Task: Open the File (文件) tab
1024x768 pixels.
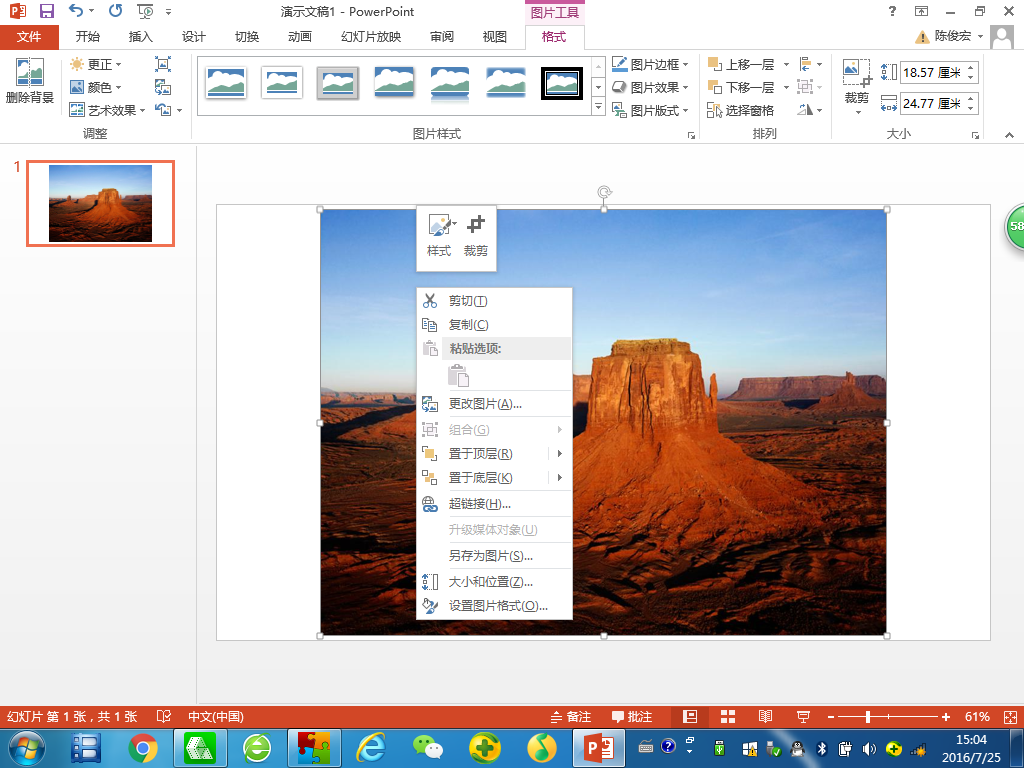Action: 29,37
